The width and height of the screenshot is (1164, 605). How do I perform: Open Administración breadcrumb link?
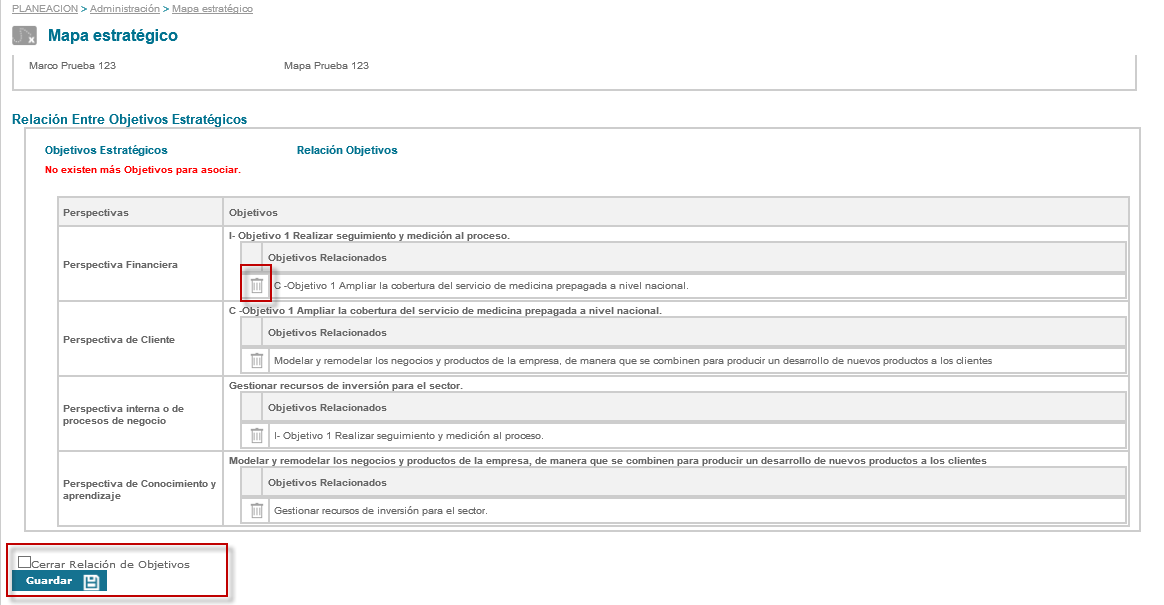(125, 9)
